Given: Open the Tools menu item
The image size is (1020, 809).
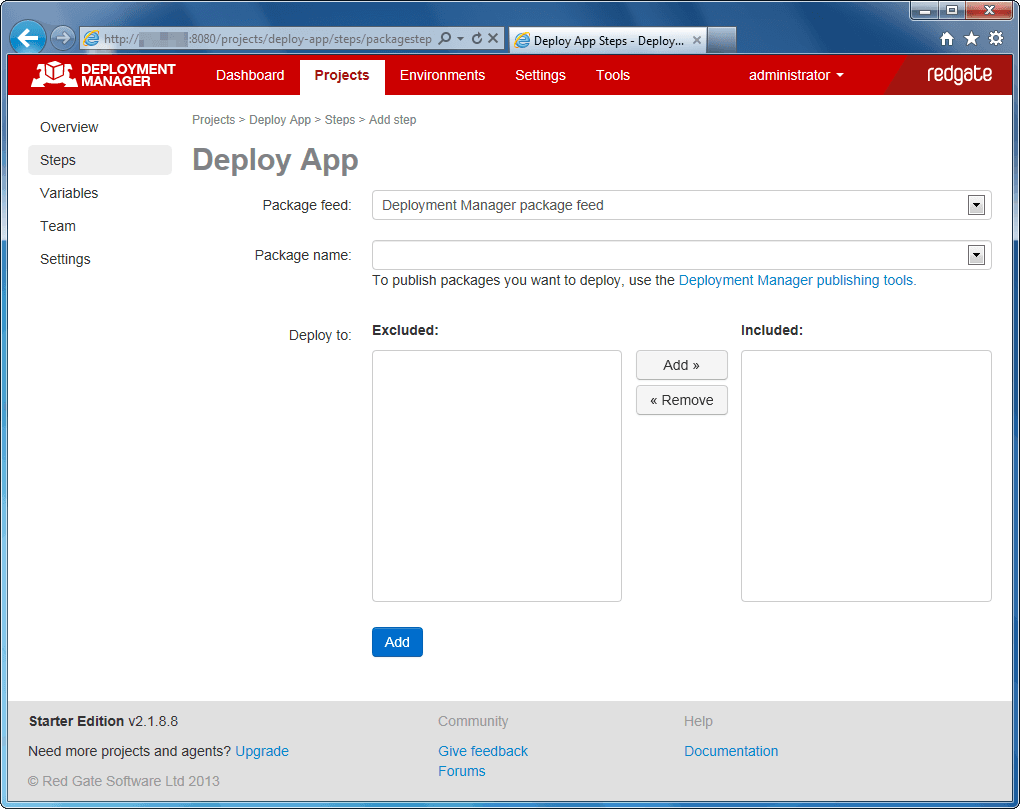Looking at the screenshot, I should [613, 75].
